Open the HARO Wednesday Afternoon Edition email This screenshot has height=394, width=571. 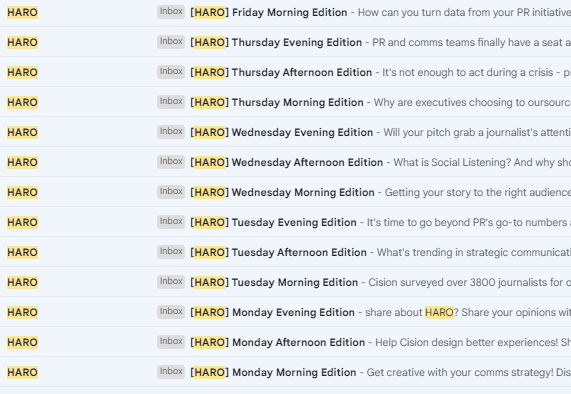point(286,162)
